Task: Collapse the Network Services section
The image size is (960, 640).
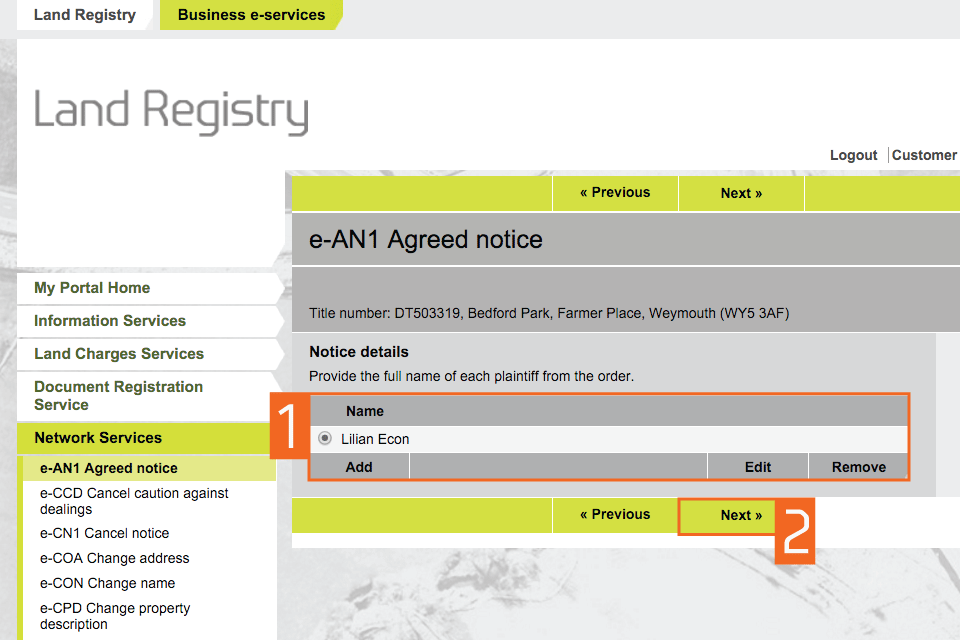Action: click(98, 438)
